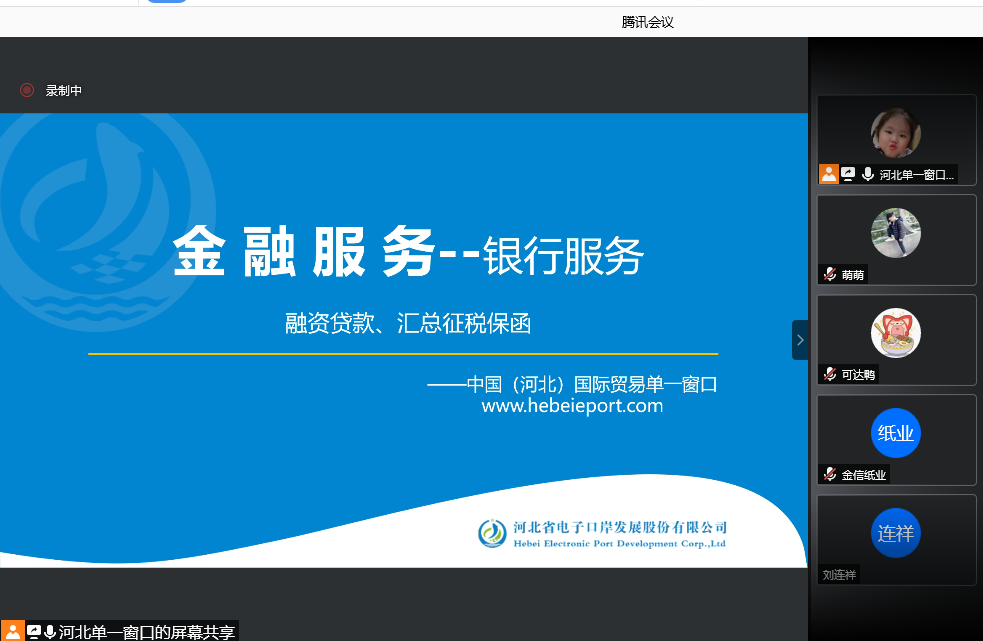Click the screen-share icon in 河北单一窗口 participant tile
Screen dimensions: 983x641
tap(848, 174)
